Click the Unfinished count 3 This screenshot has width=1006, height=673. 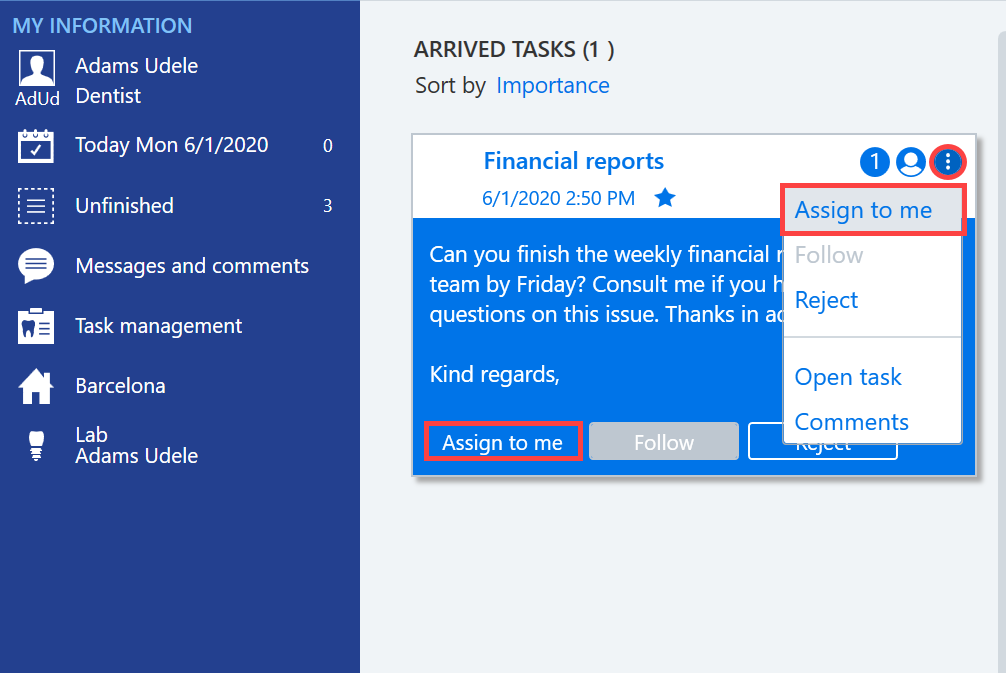(327, 206)
